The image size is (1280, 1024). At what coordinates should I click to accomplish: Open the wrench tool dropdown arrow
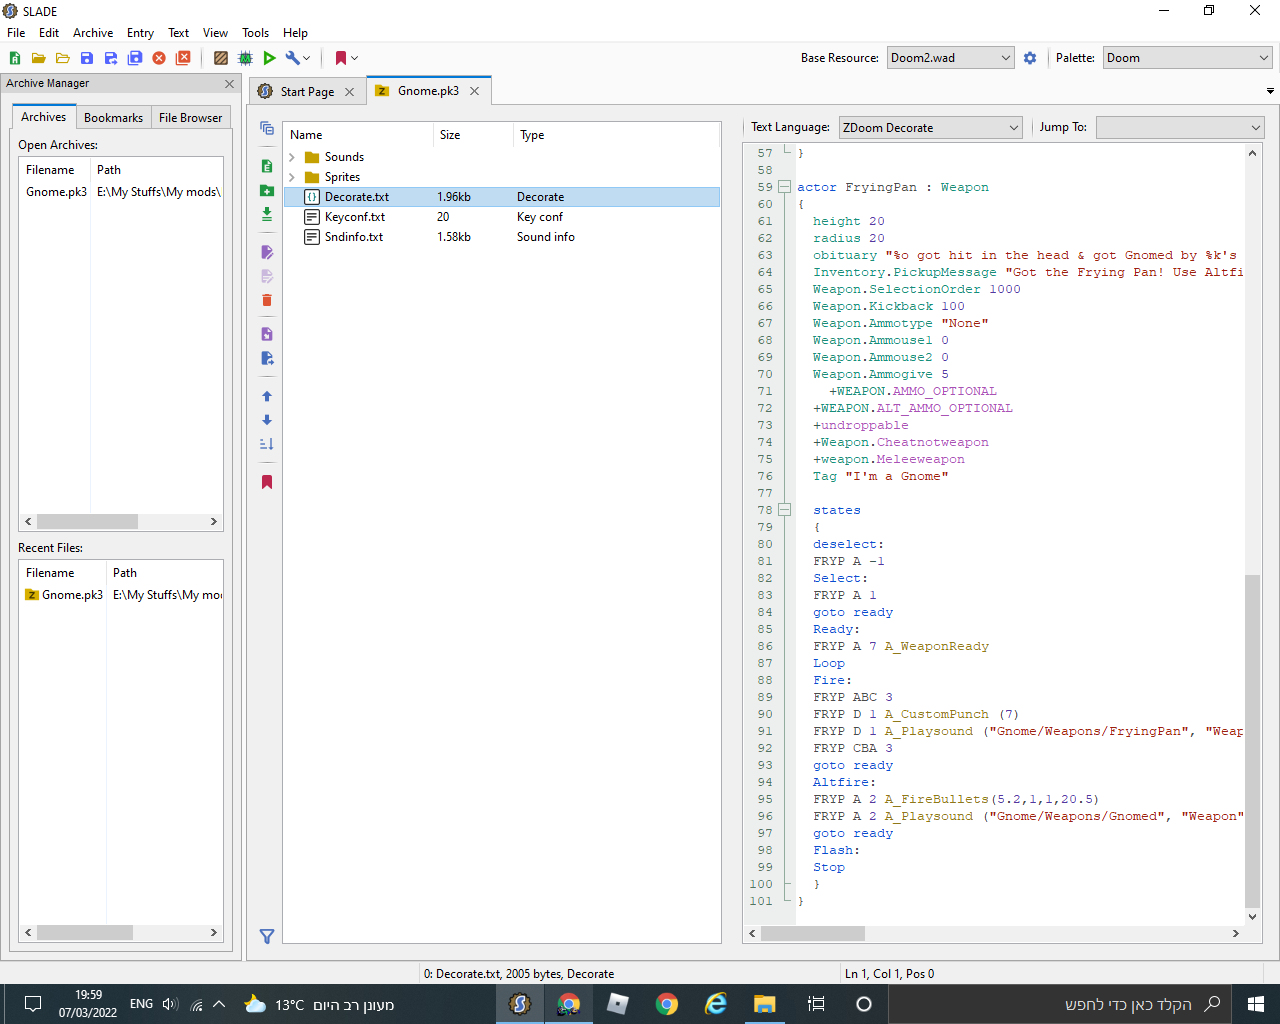pyautogui.click(x=307, y=58)
